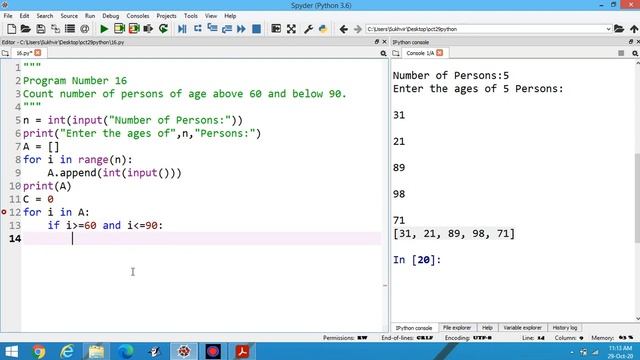Browse for a working directory folder icon
The height and width of the screenshot is (360, 640).
tap(619, 29)
